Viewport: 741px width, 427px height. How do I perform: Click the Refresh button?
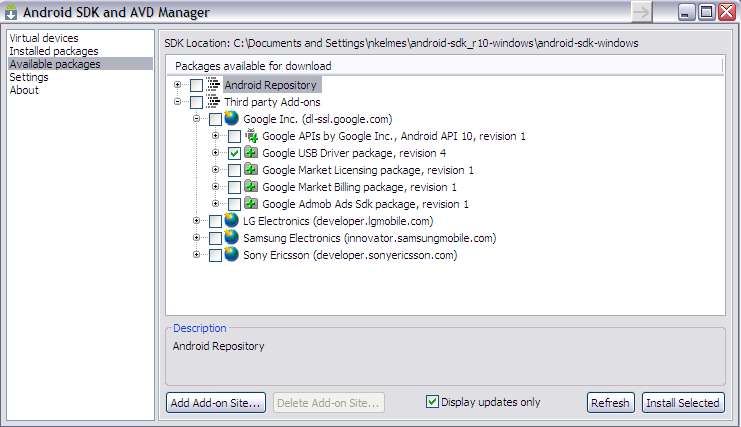point(610,403)
